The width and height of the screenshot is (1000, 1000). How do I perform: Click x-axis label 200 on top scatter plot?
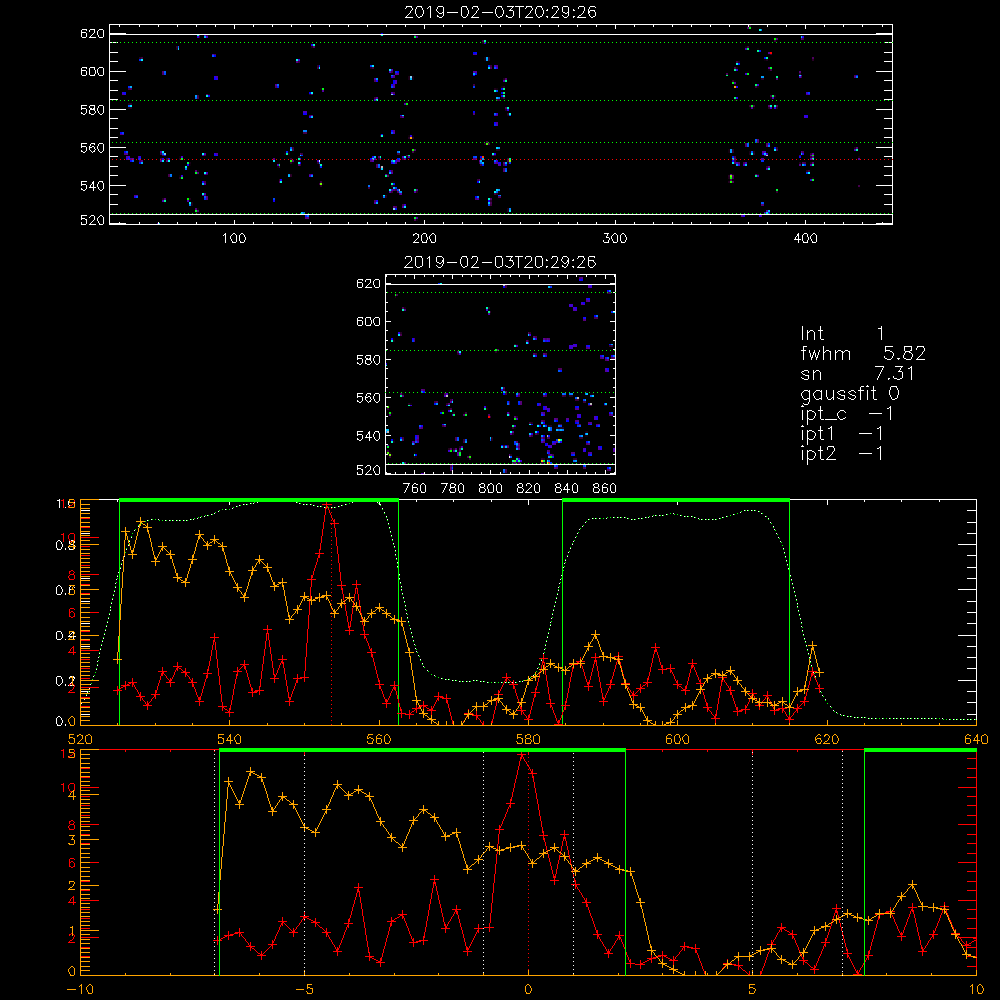(424, 239)
